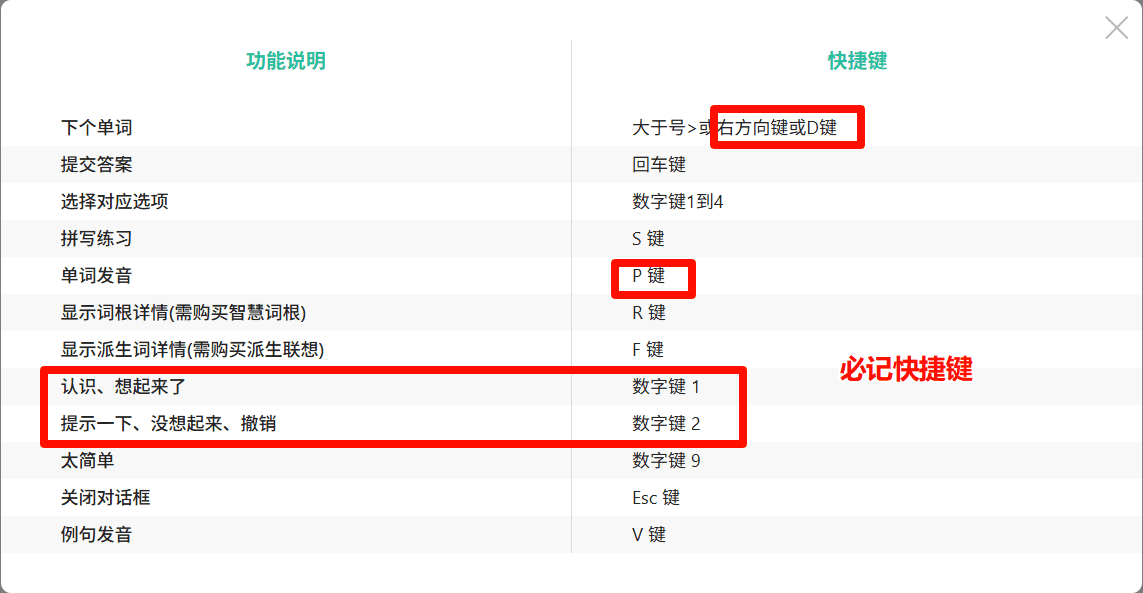Click the 回车键 shortcut entry
The image size is (1143, 593).
659,165
